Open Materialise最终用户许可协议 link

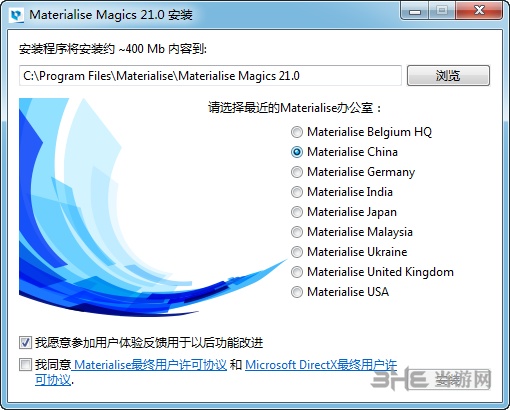point(149,365)
